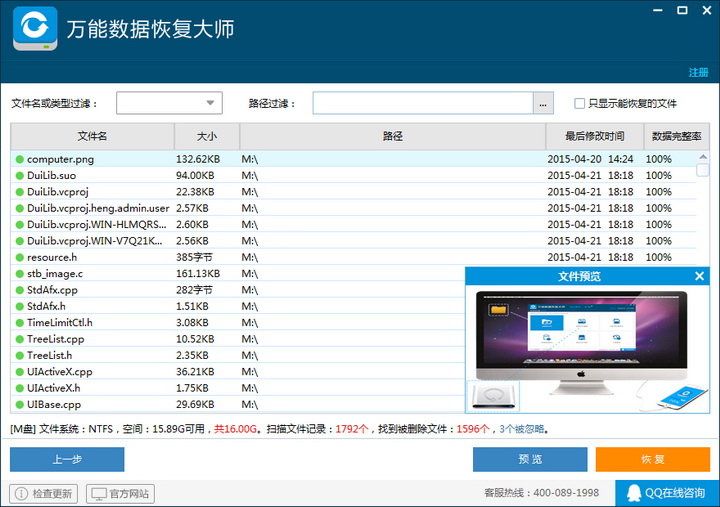Image resolution: width=720 pixels, height=507 pixels.
Task: Click the info icon on 检查更新
Action: coord(21,494)
